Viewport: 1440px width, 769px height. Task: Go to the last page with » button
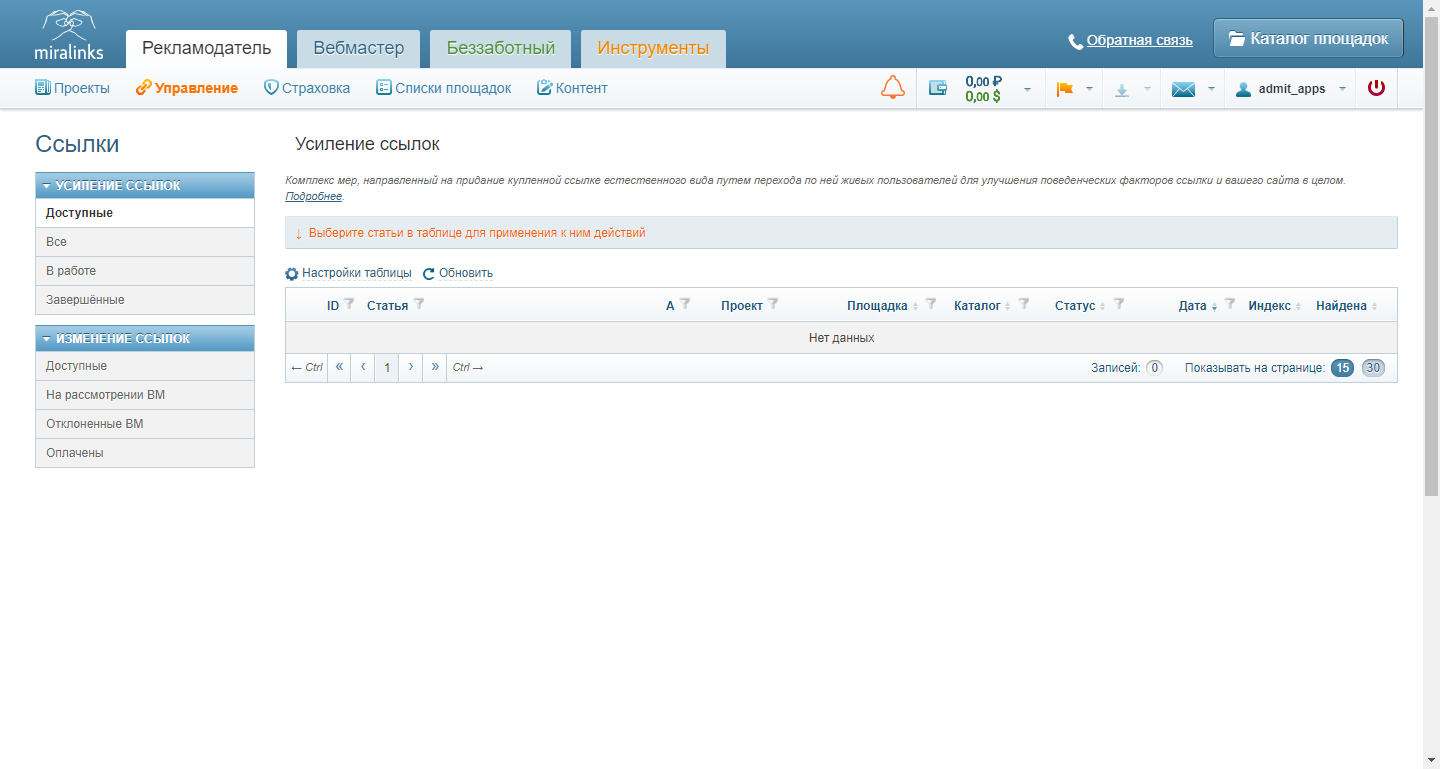pos(435,367)
